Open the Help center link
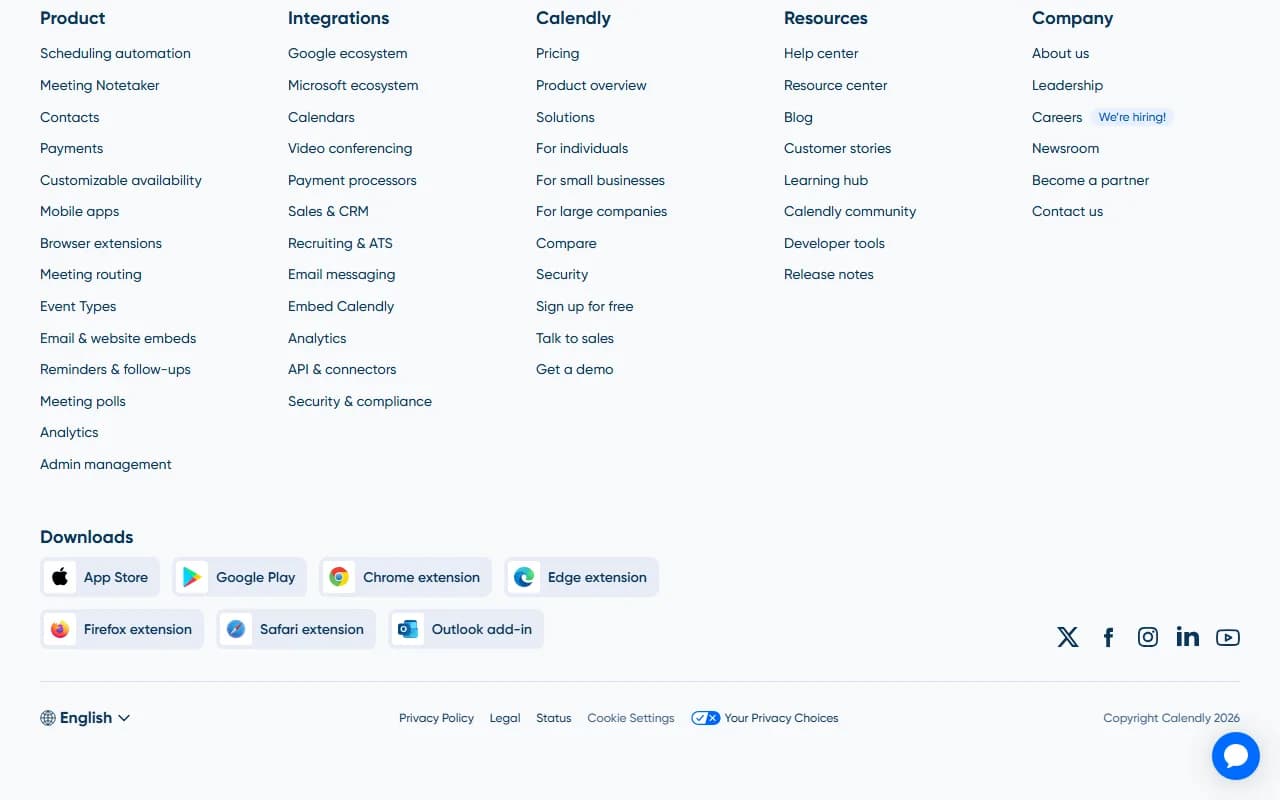Viewport: 1280px width, 800px height. tap(821, 54)
